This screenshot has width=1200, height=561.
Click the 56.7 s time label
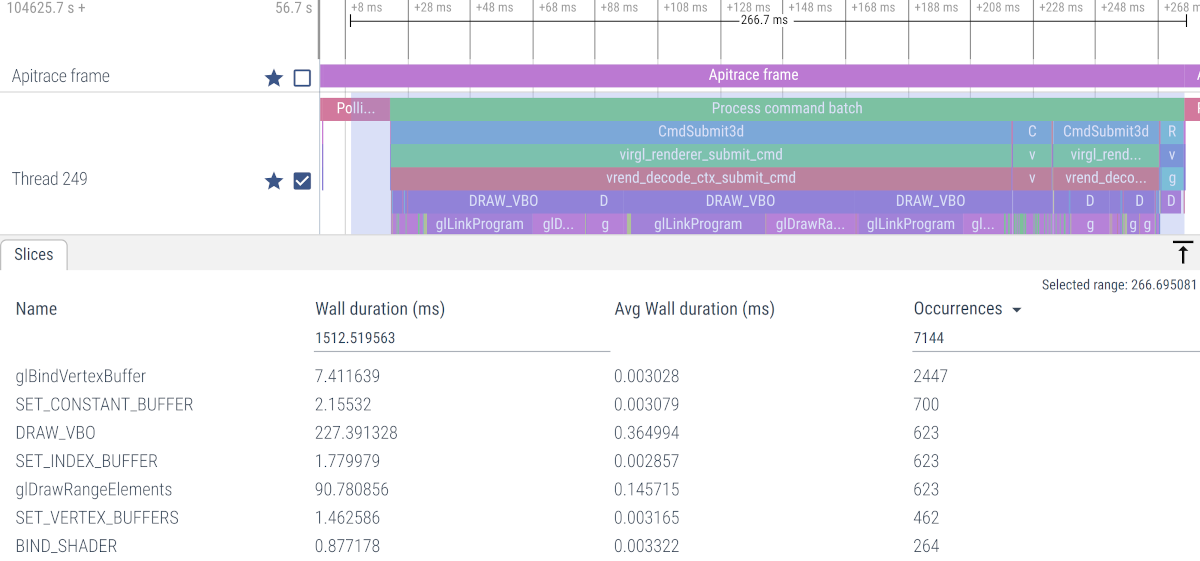294,8
